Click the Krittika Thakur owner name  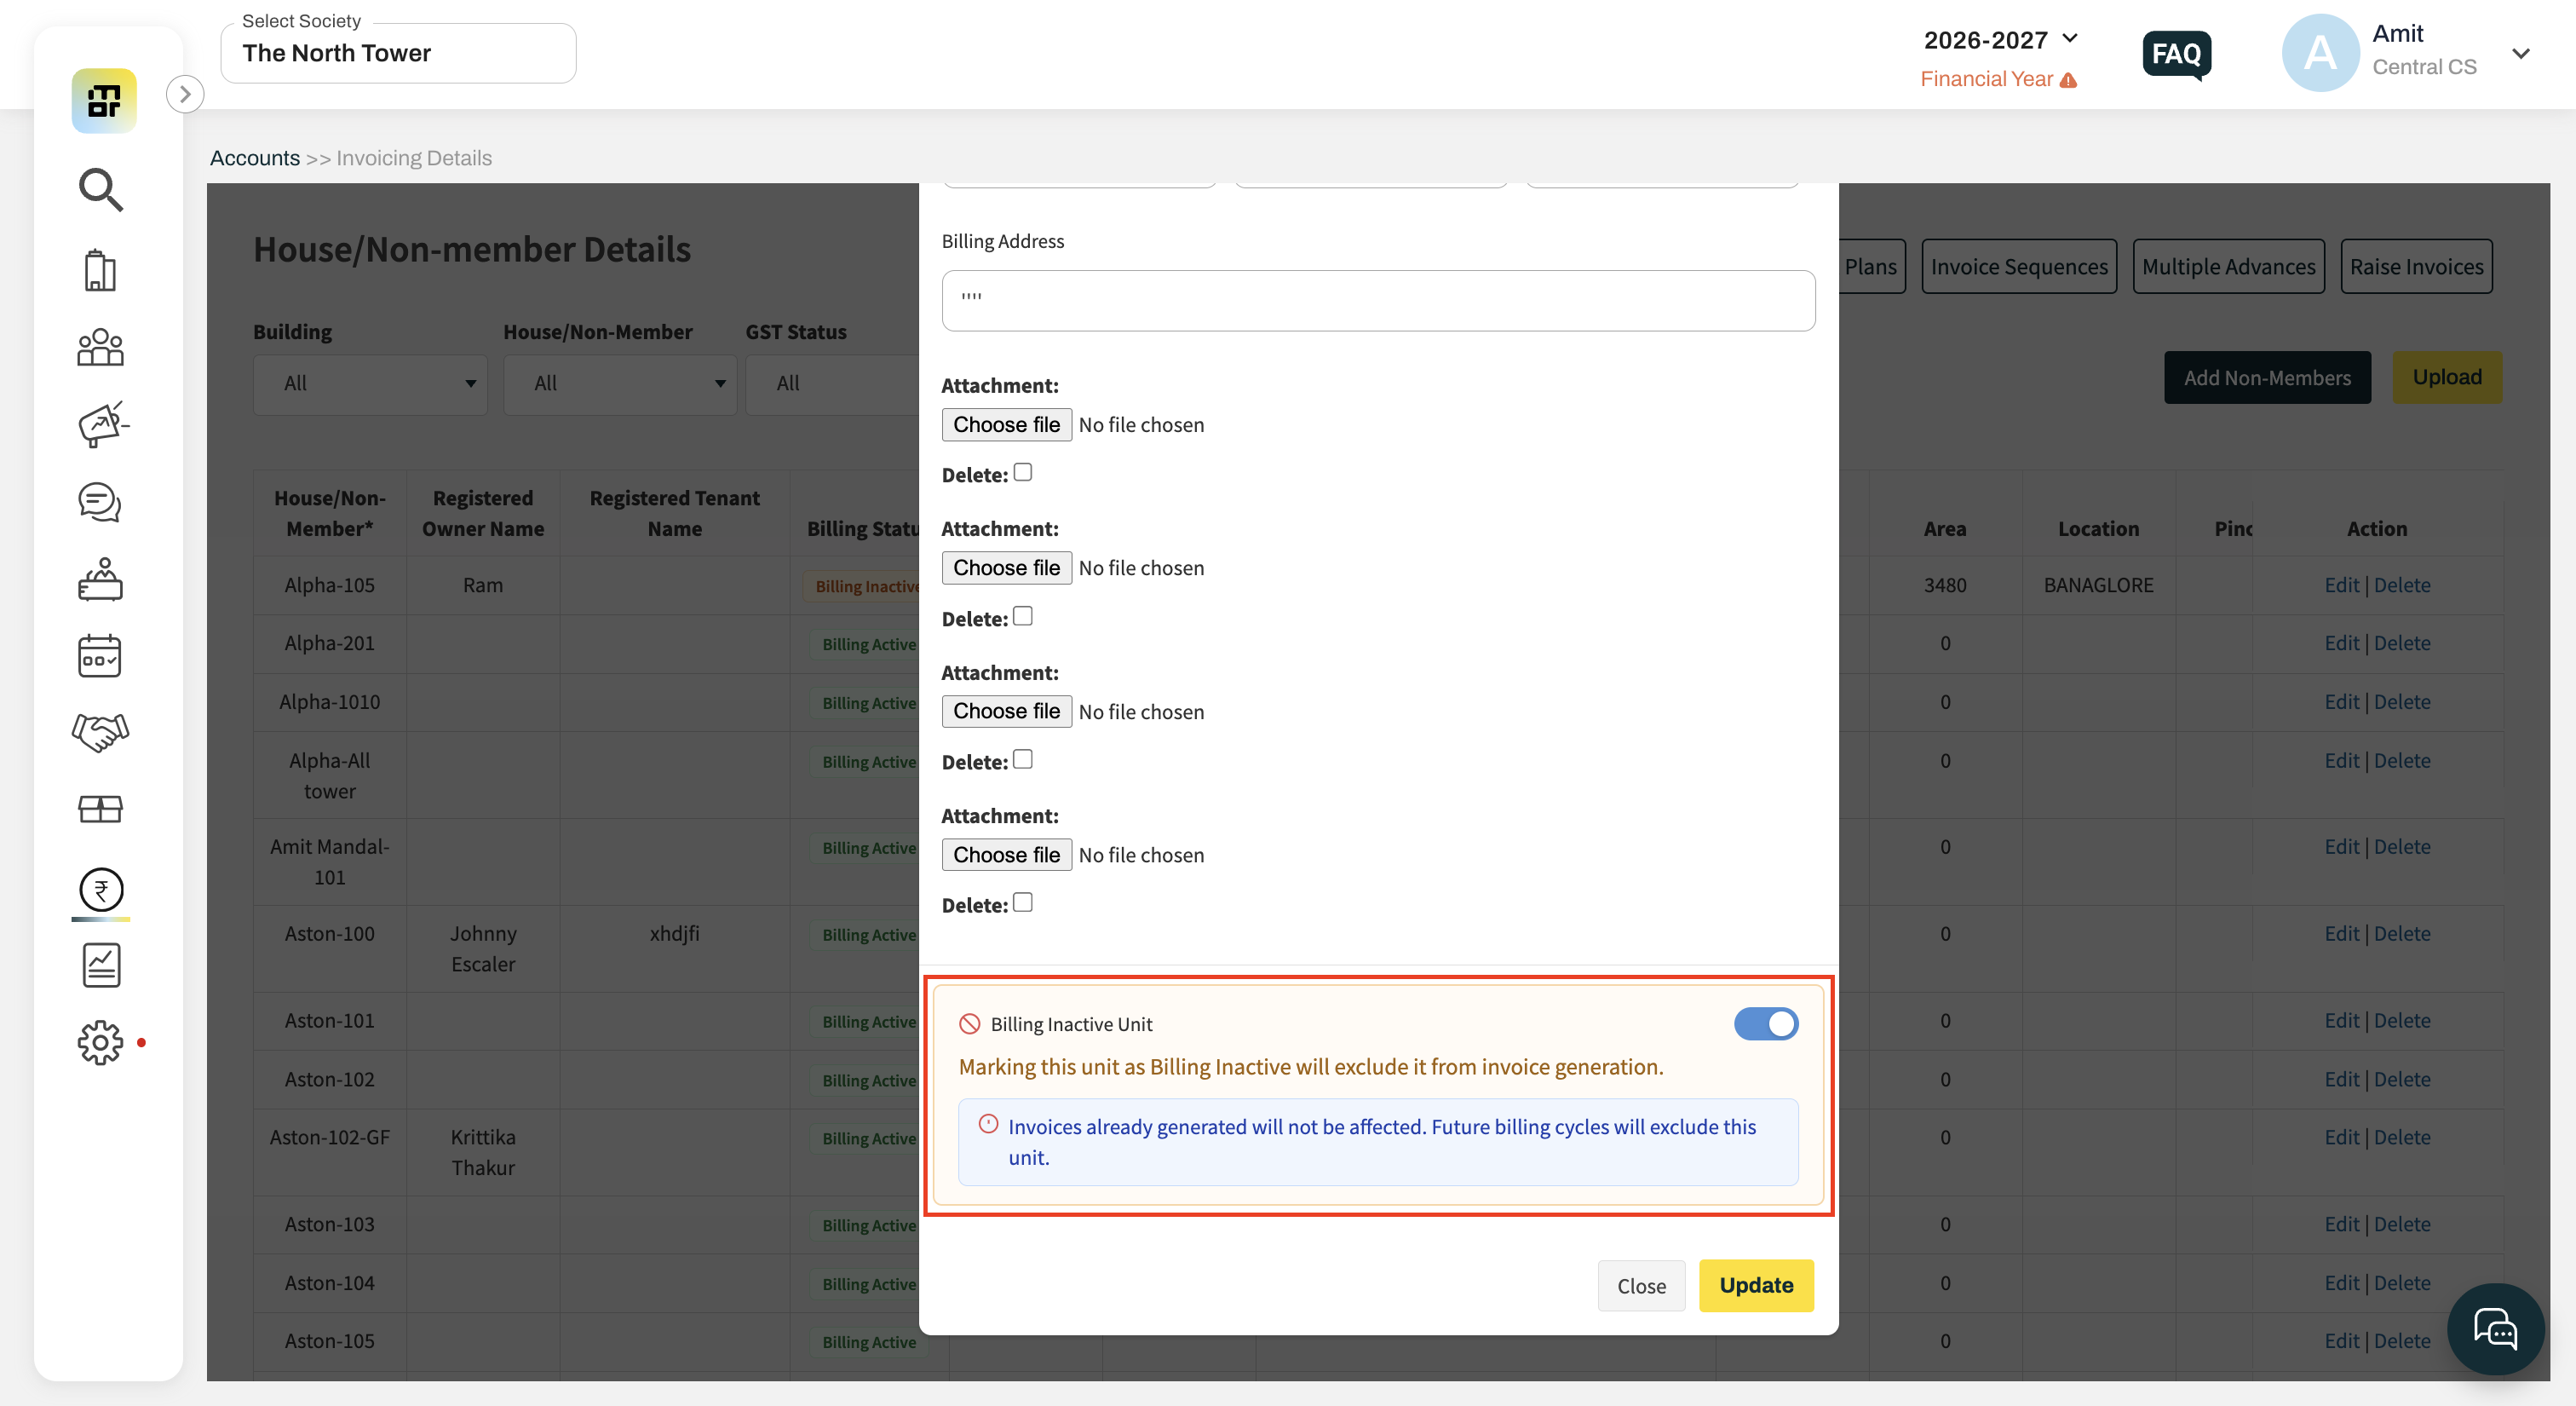483,1152
